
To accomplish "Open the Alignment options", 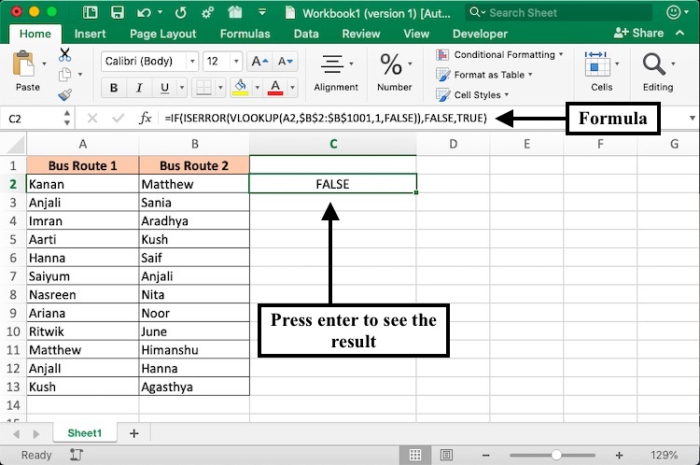I will click(336, 71).
